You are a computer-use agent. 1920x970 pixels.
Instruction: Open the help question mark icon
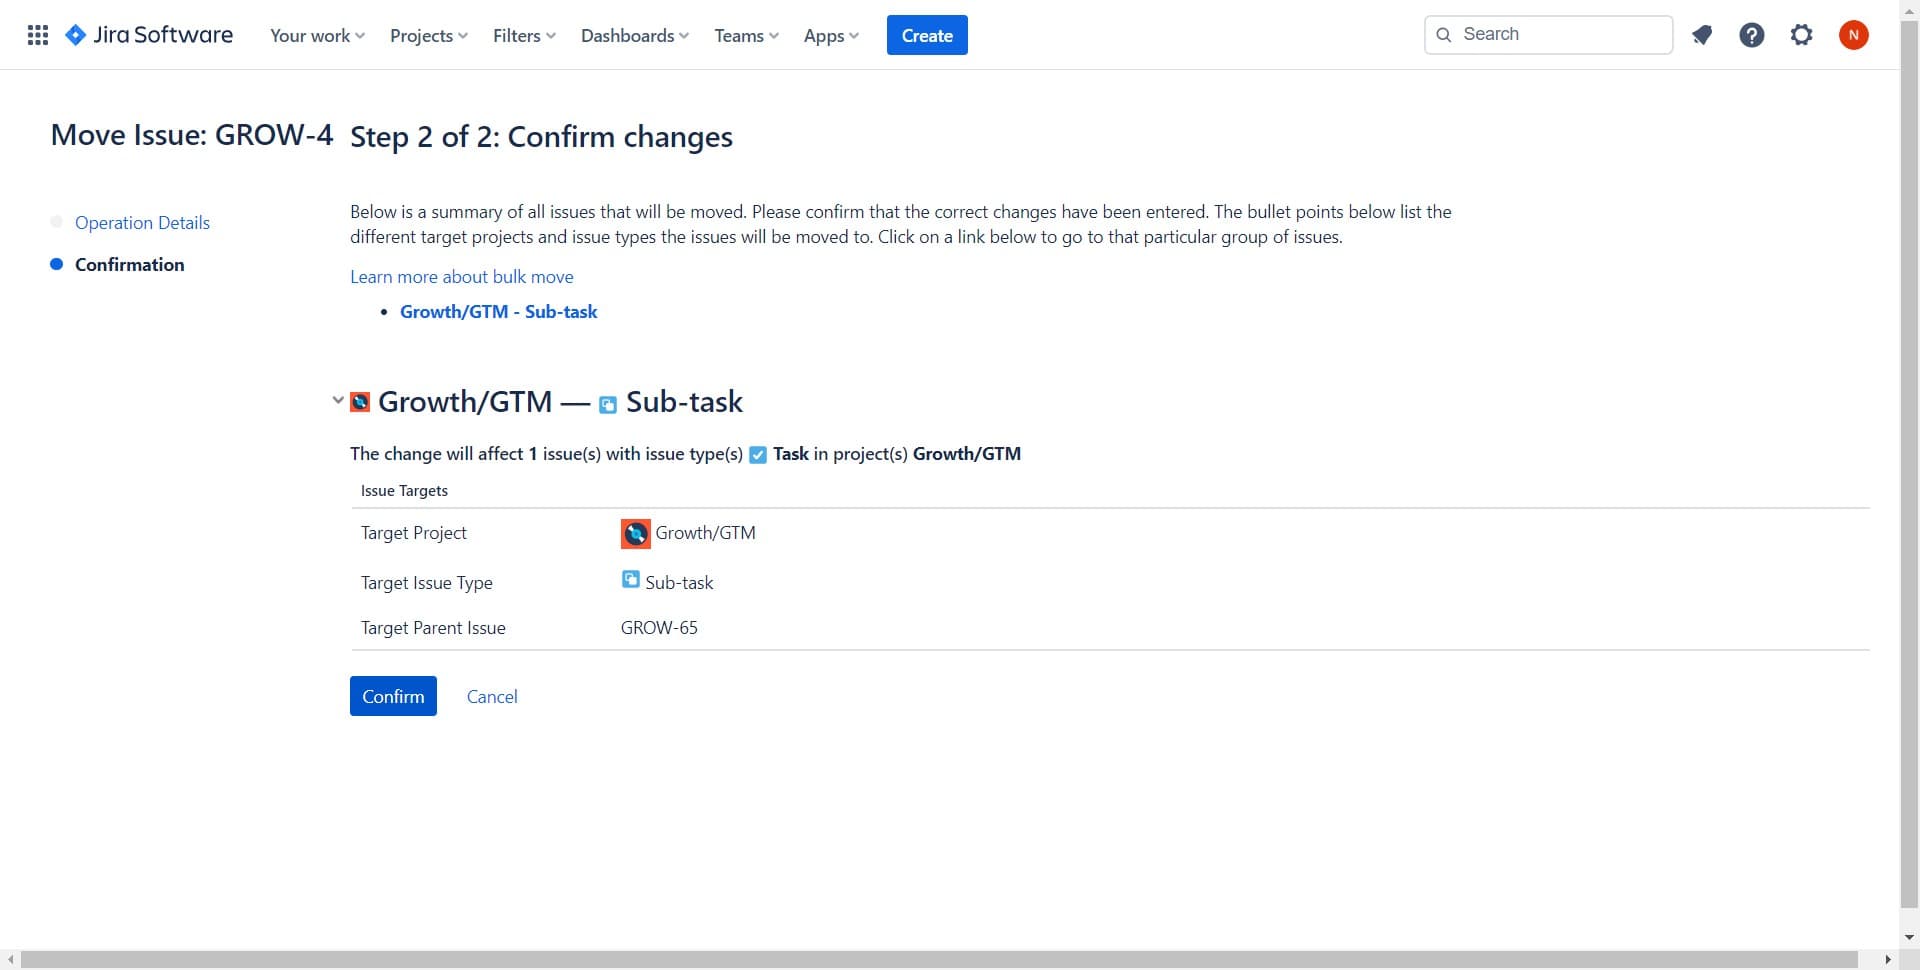point(1751,35)
